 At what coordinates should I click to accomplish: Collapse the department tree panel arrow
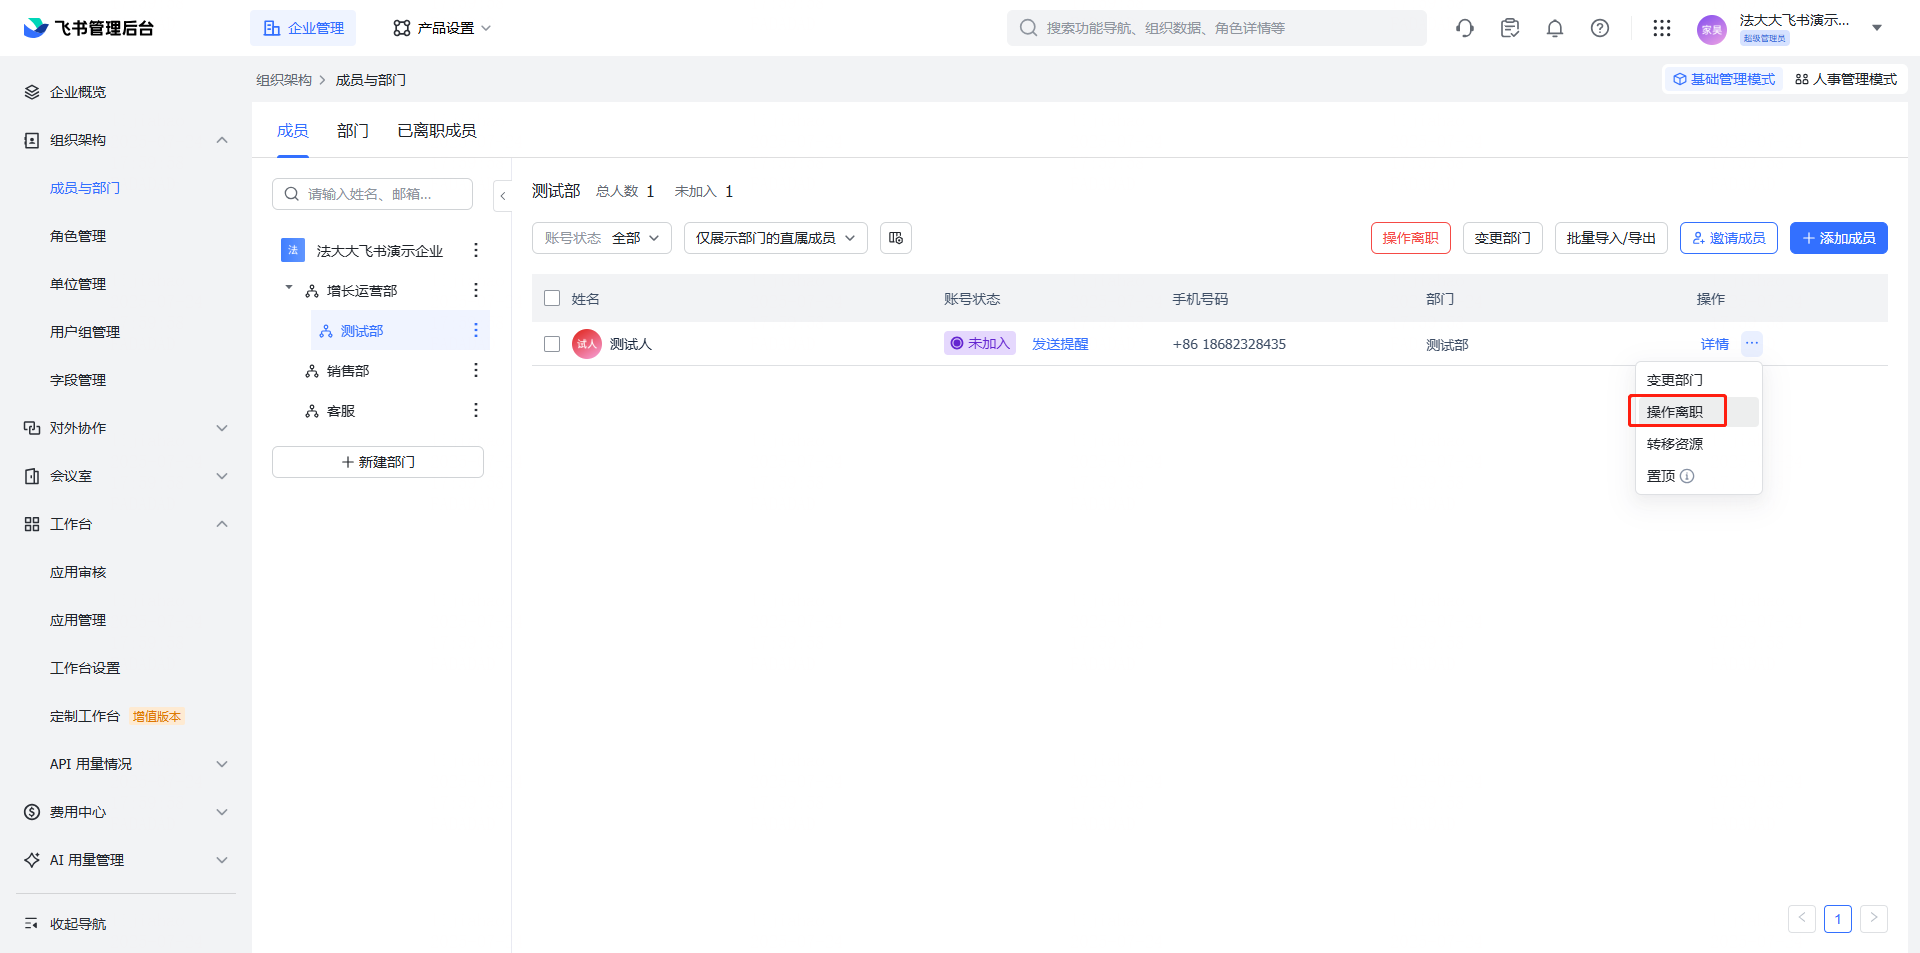tap(503, 195)
